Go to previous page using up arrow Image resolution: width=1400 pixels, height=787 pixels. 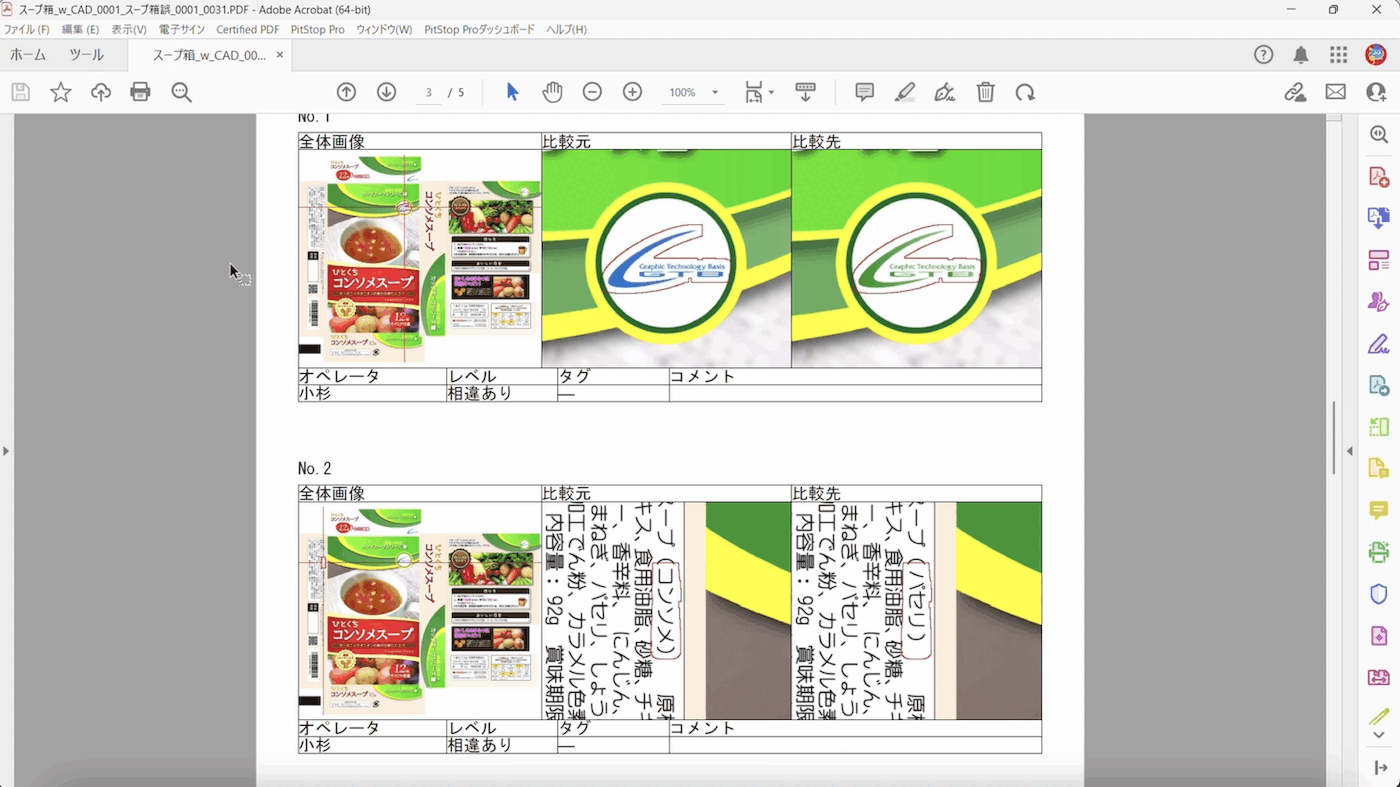coord(346,92)
